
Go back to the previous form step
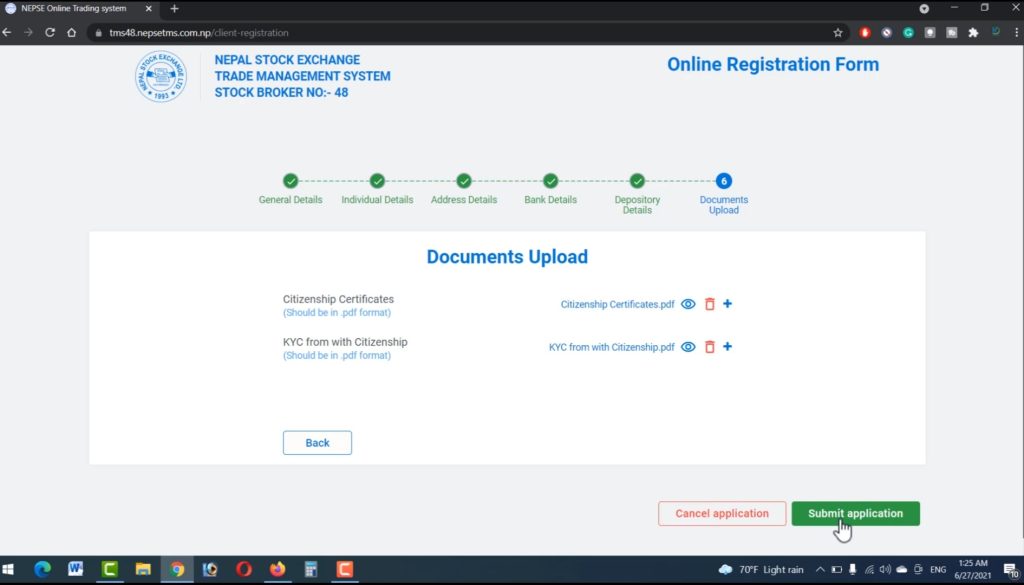pyautogui.click(x=317, y=443)
